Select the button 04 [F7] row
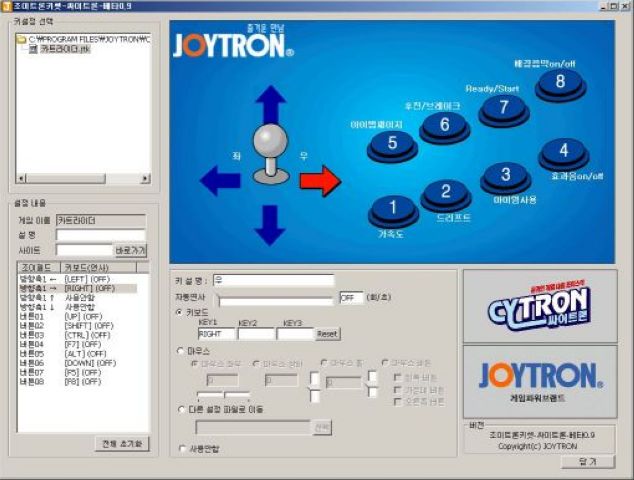Viewport: 634px width, 480px height. (x=78, y=345)
